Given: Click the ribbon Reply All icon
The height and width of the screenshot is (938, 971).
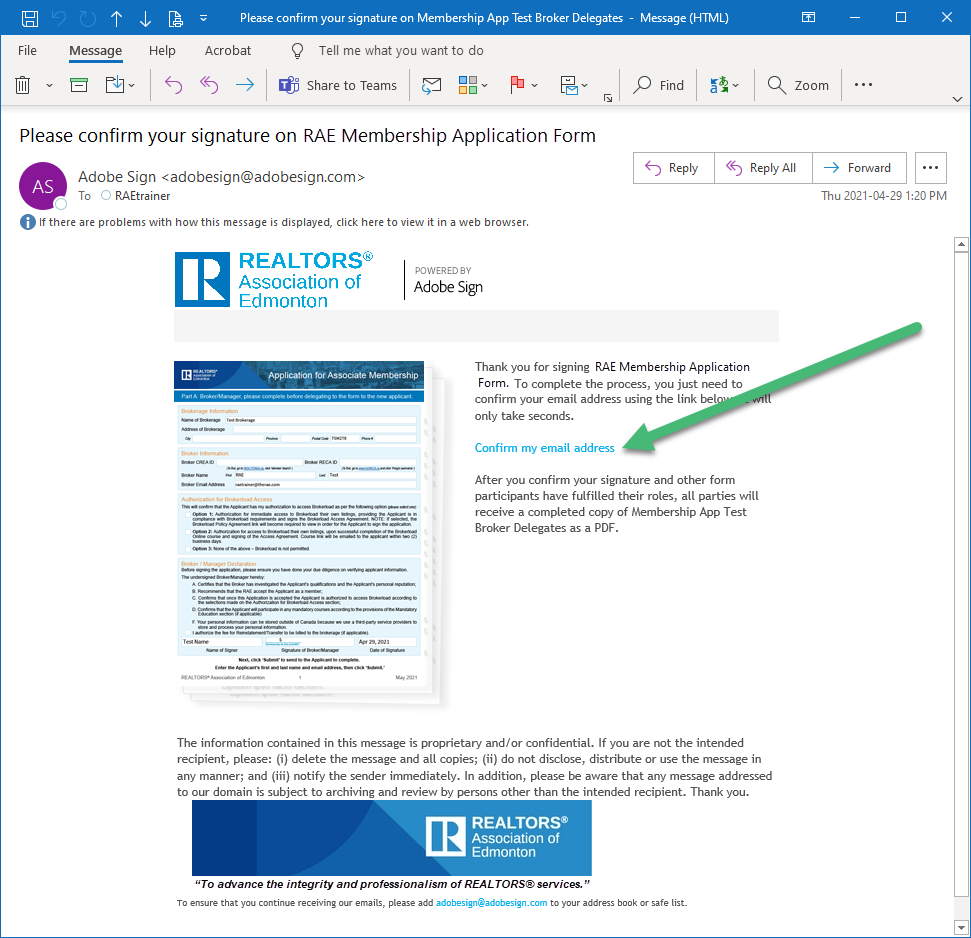Looking at the screenshot, I should click(209, 85).
